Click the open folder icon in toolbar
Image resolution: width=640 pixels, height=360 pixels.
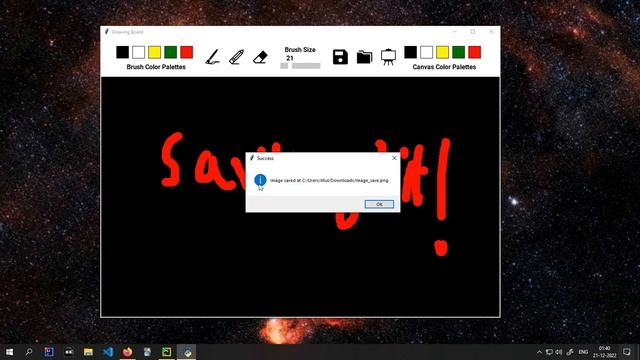click(364, 57)
